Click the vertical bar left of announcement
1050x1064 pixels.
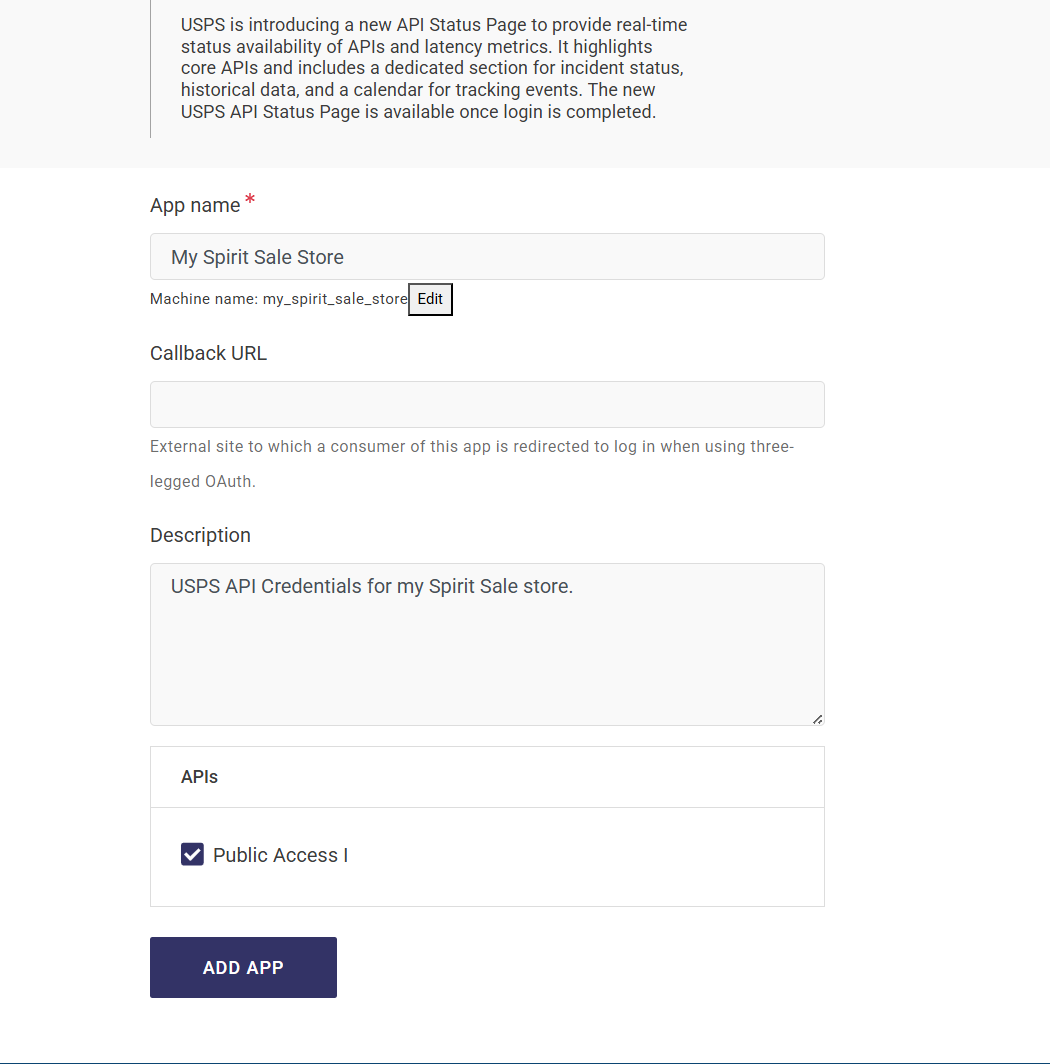150,68
